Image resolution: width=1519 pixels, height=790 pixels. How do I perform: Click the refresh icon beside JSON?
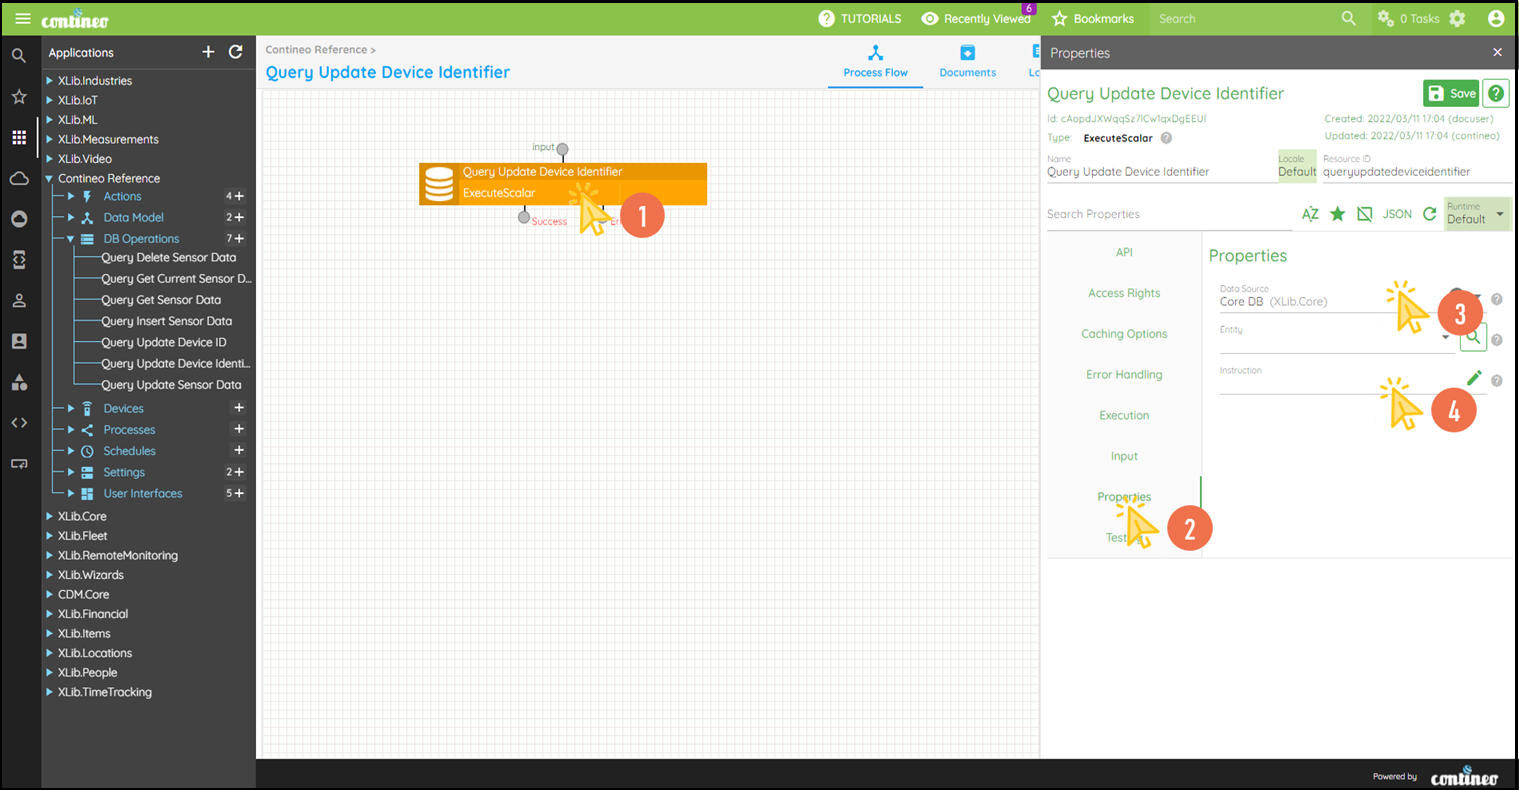click(1429, 214)
